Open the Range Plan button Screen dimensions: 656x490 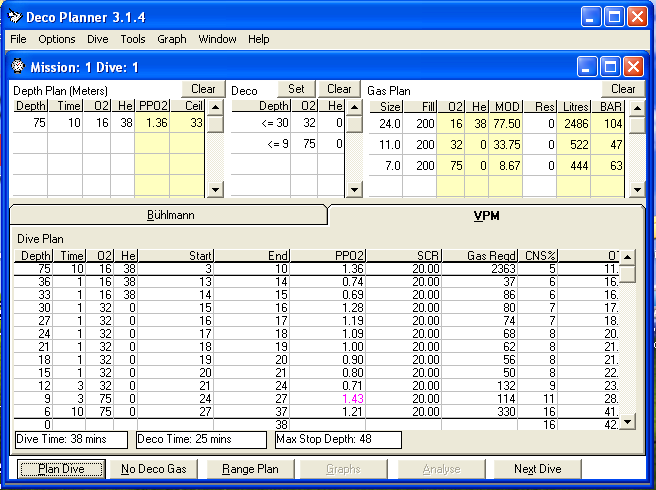click(x=250, y=469)
